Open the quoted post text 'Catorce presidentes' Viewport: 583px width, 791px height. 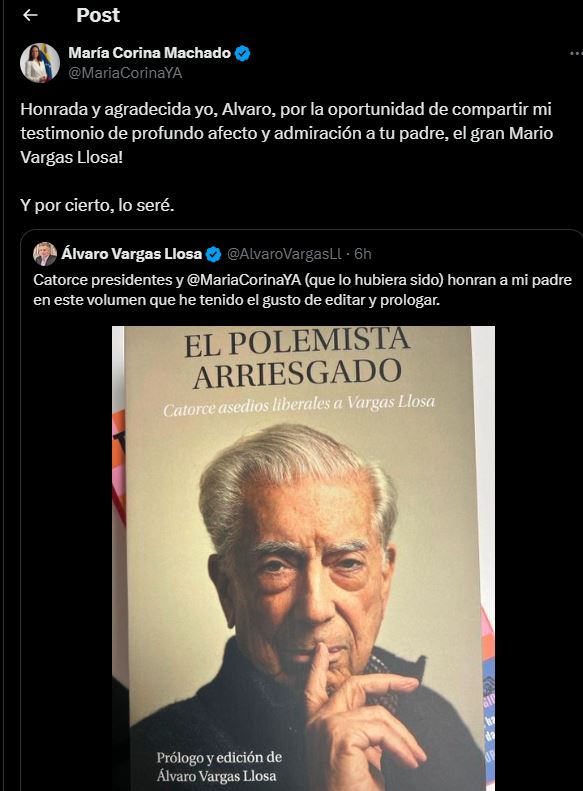303,290
